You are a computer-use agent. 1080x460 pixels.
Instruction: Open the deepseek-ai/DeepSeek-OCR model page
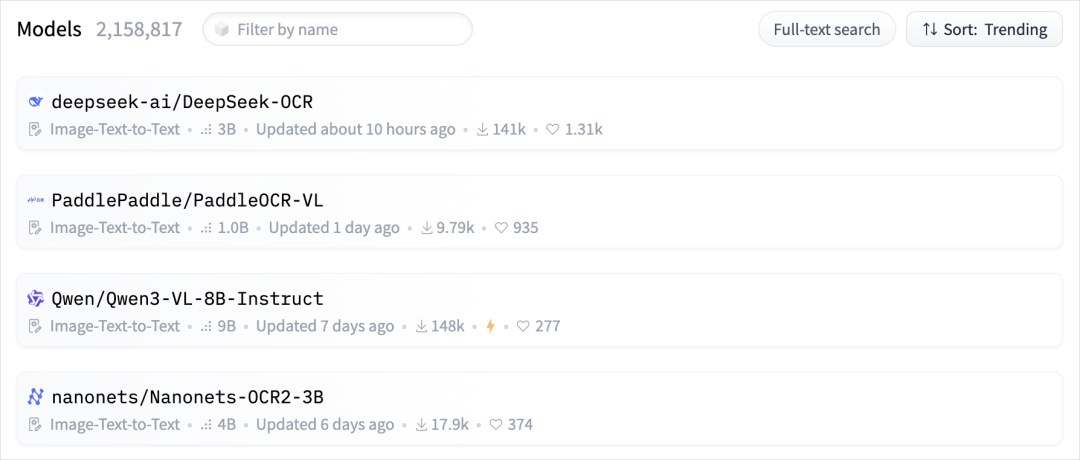(x=183, y=101)
